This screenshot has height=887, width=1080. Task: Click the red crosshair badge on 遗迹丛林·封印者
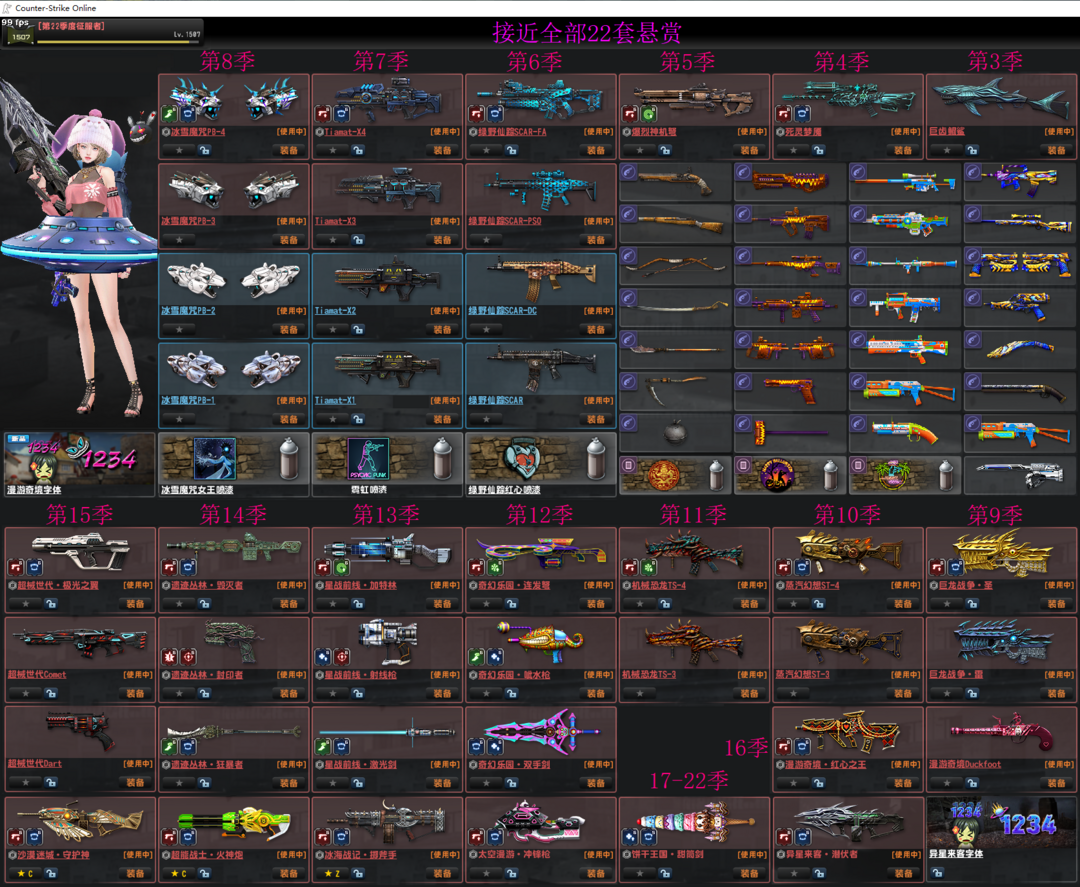click(x=188, y=656)
